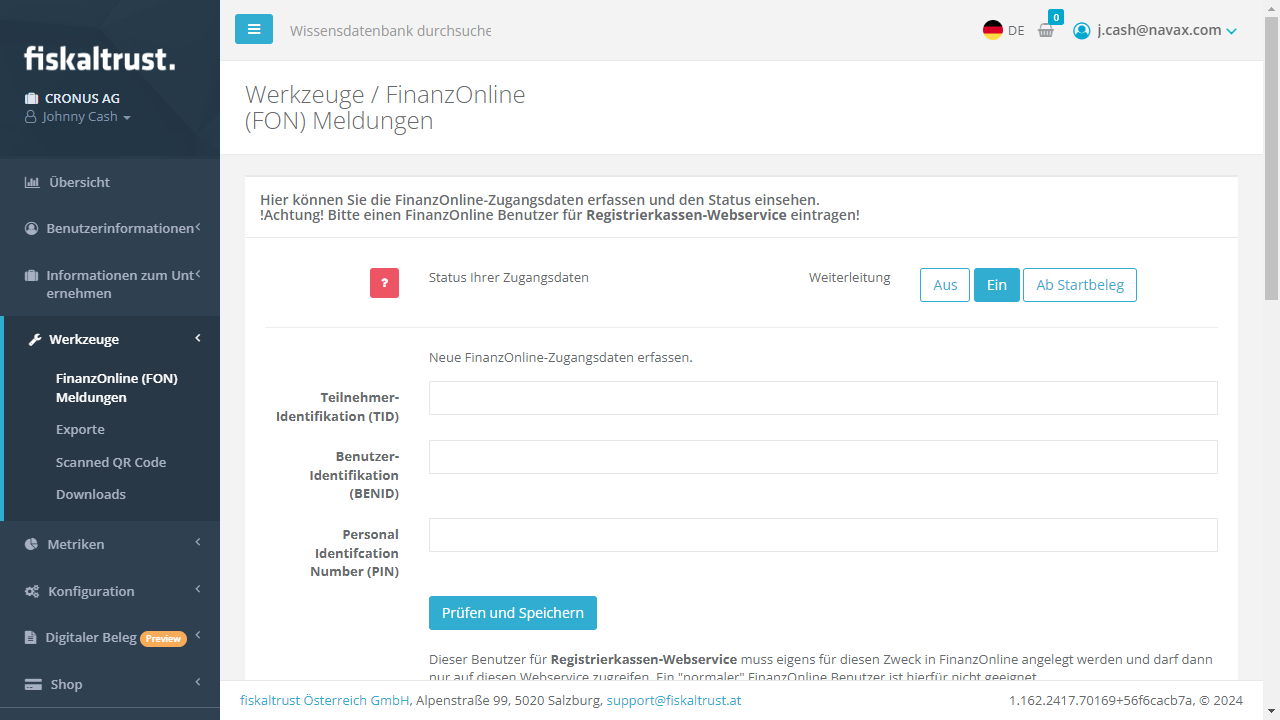Click the Metriken pie chart icon
1280x720 pixels.
[32, 545]
